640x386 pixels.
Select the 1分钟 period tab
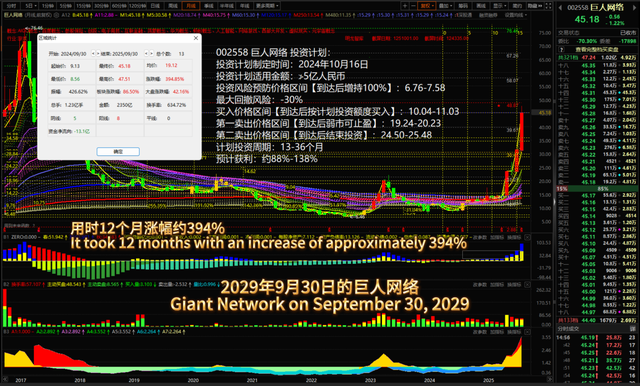[48, 6]
